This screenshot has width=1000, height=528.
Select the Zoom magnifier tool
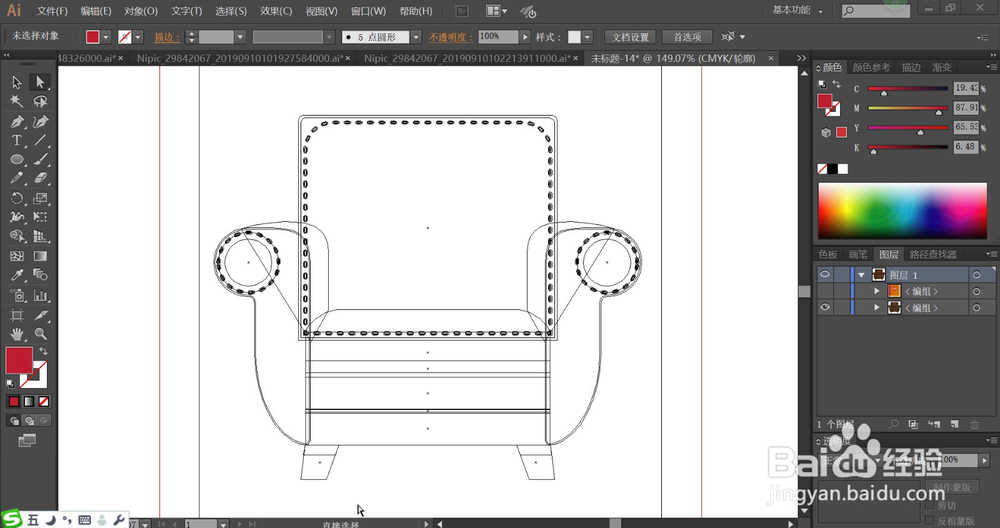(x=40, y=334)
